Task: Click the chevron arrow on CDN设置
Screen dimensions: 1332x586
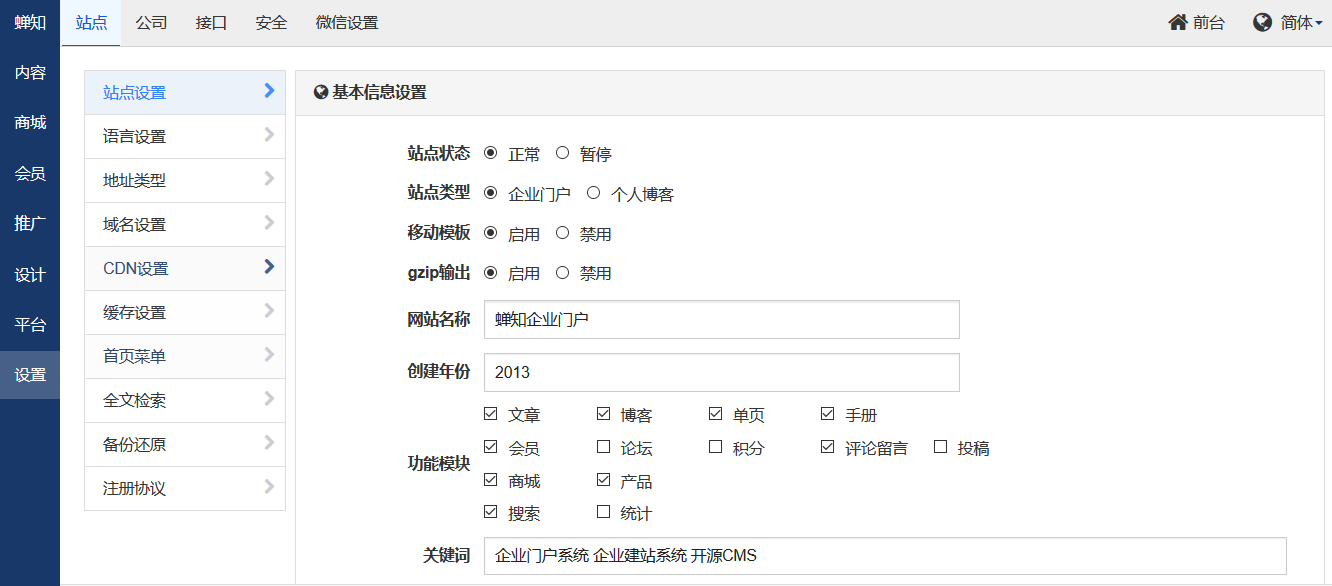Action: 269,267
